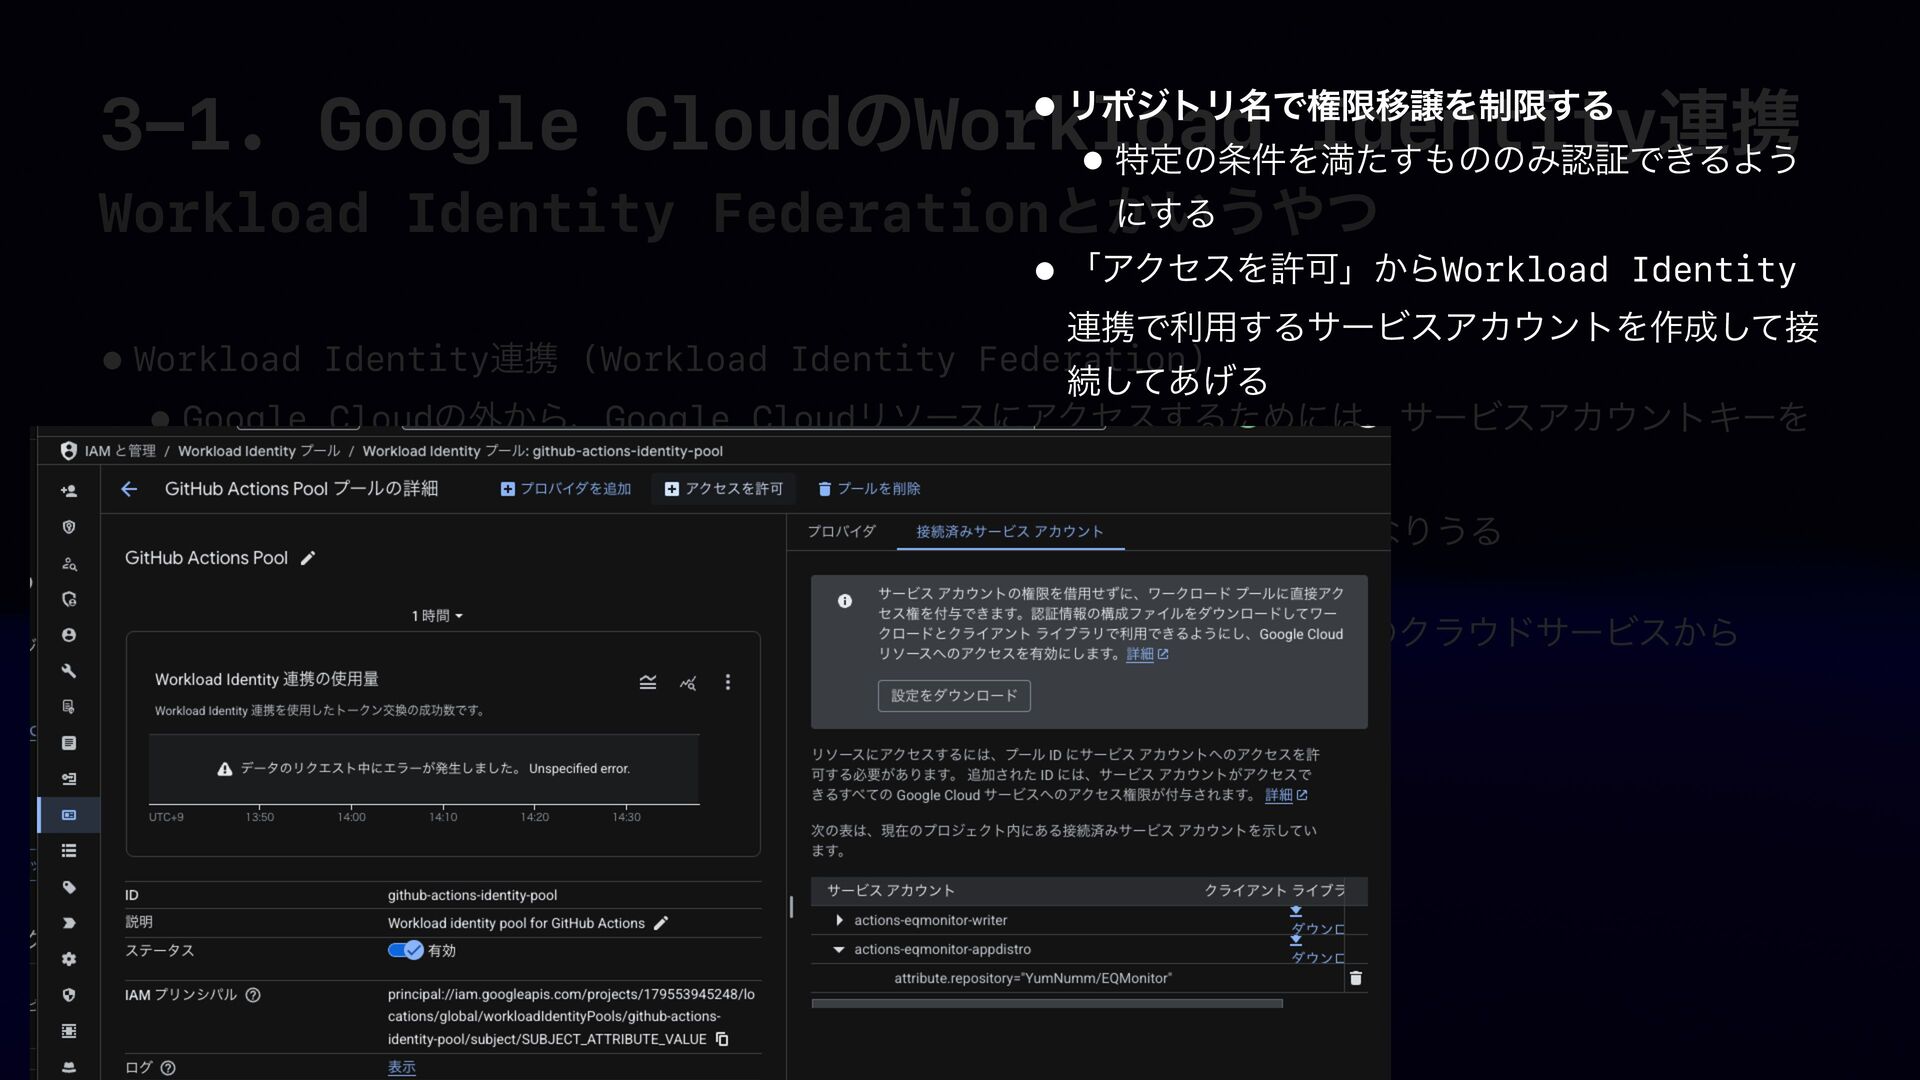Click the 設定をダウンロード button

[953, 695]
